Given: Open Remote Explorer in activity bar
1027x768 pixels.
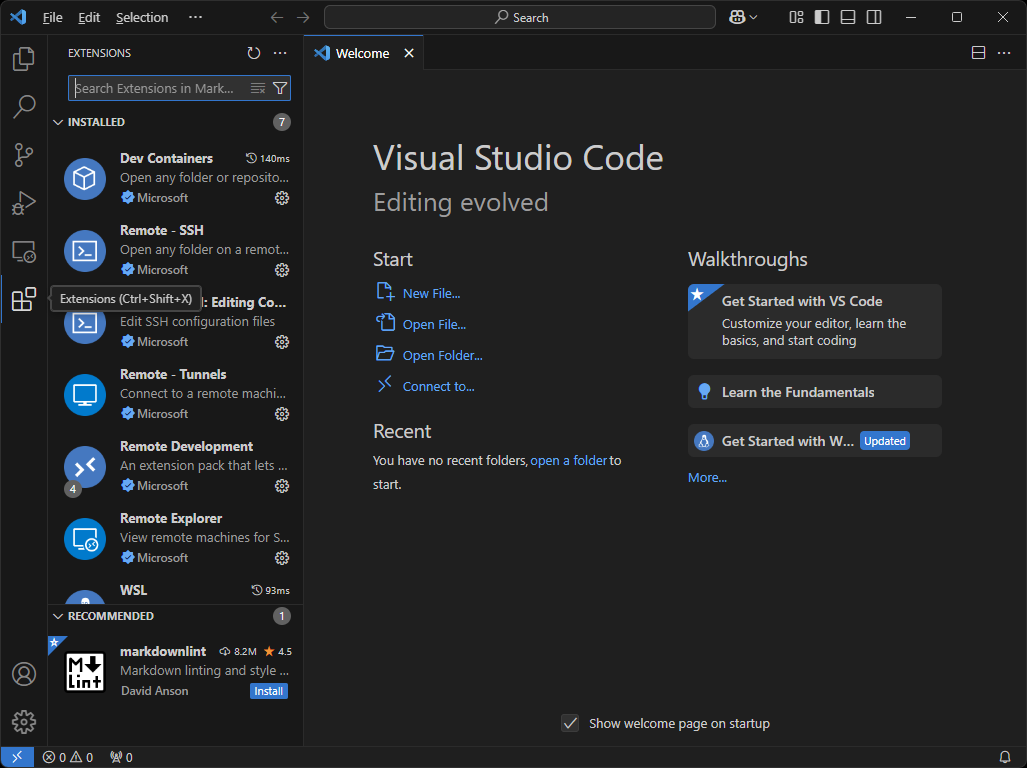Looking at the screenshot, I should tap(24, 252).
